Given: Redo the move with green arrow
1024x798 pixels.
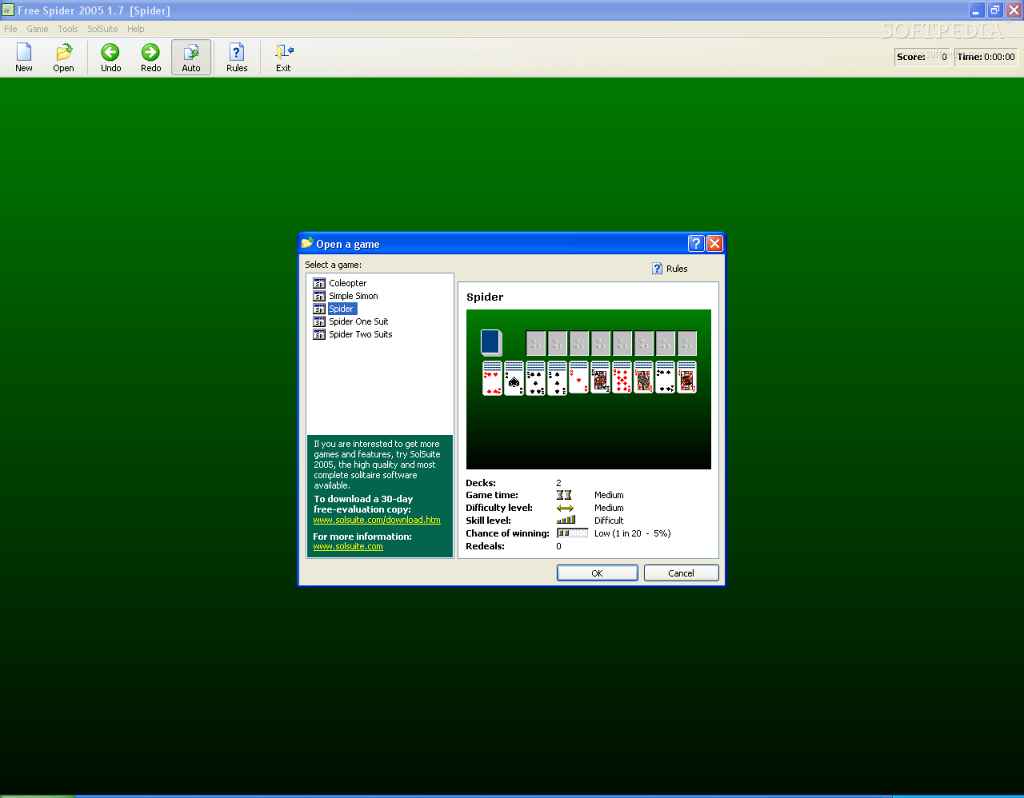Looking at the screenshot, I should click(150, 57).
